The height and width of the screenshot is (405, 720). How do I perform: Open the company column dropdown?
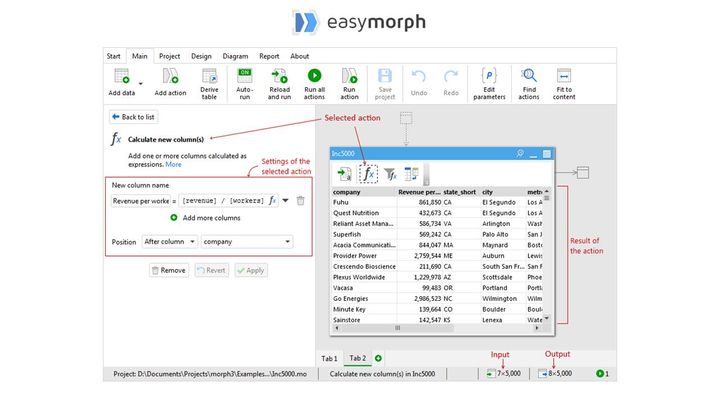tap(247, 242)
